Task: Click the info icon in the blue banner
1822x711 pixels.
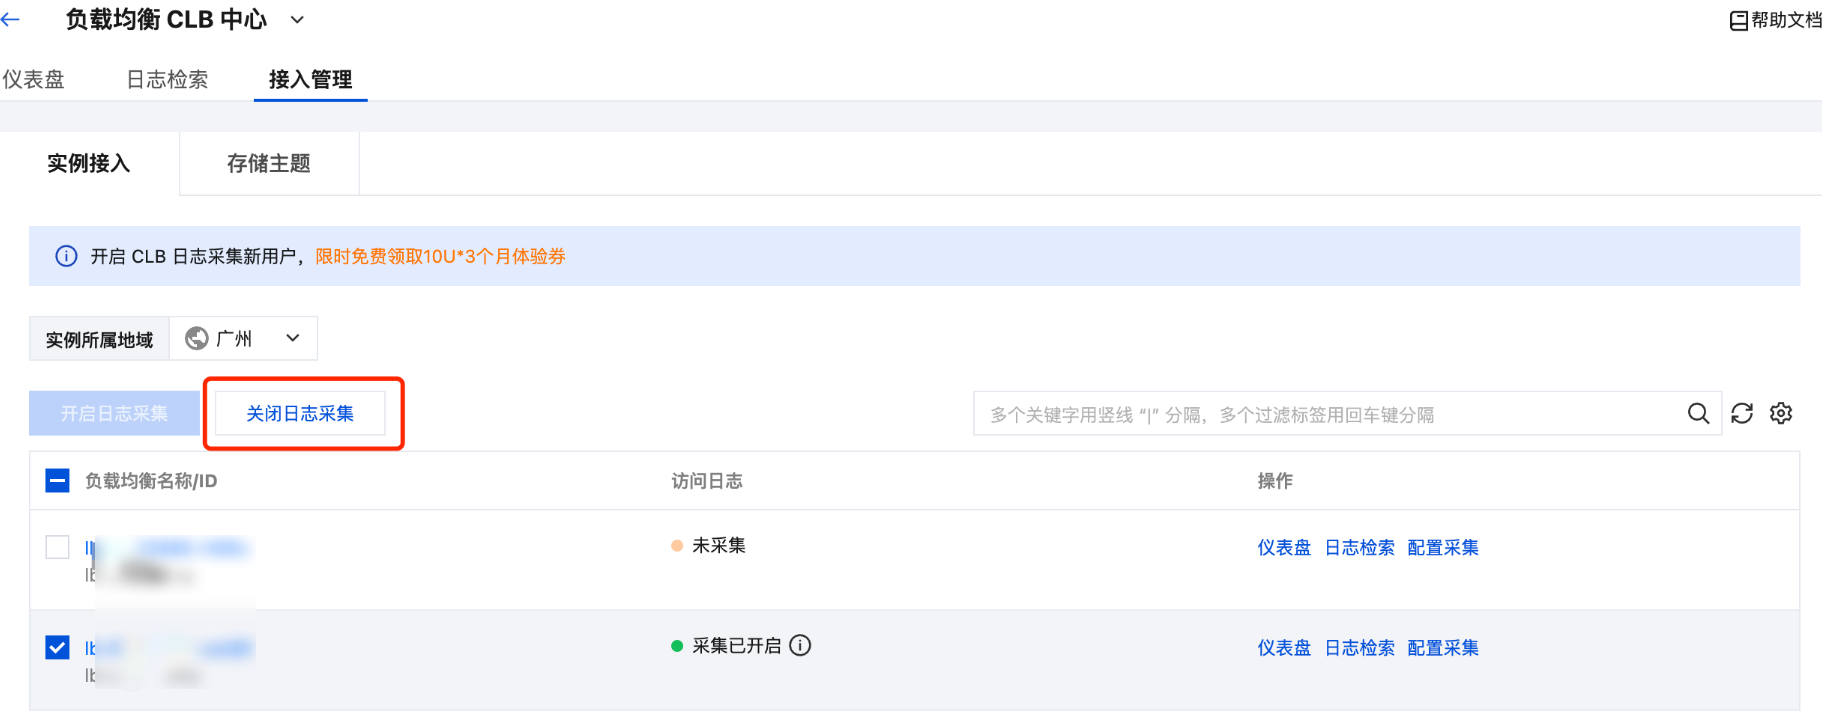Action: pos(66,256)
